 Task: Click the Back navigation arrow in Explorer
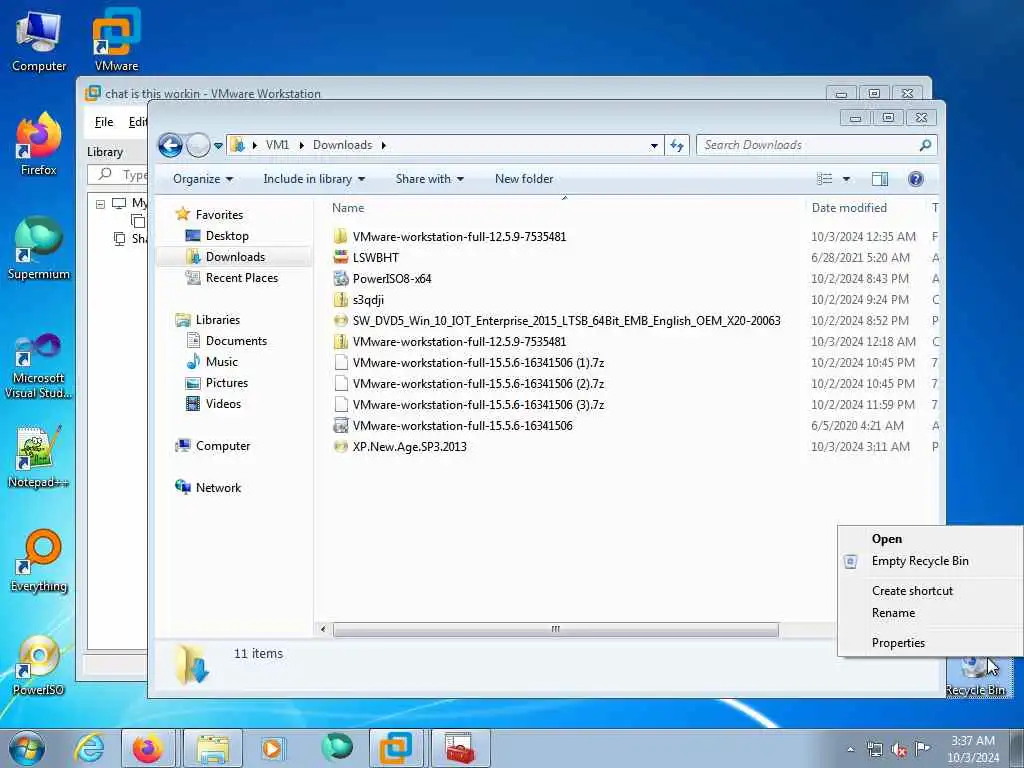pyautogui.click(x=170, y=145)
